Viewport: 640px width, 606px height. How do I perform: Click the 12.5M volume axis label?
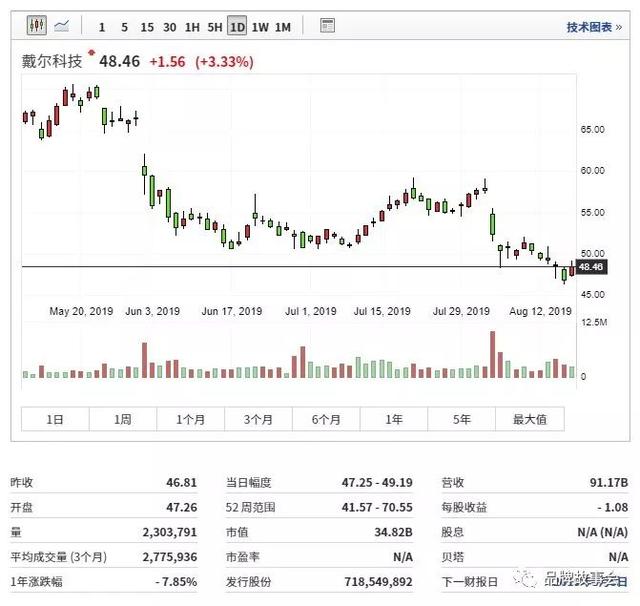tap(594, 322)
